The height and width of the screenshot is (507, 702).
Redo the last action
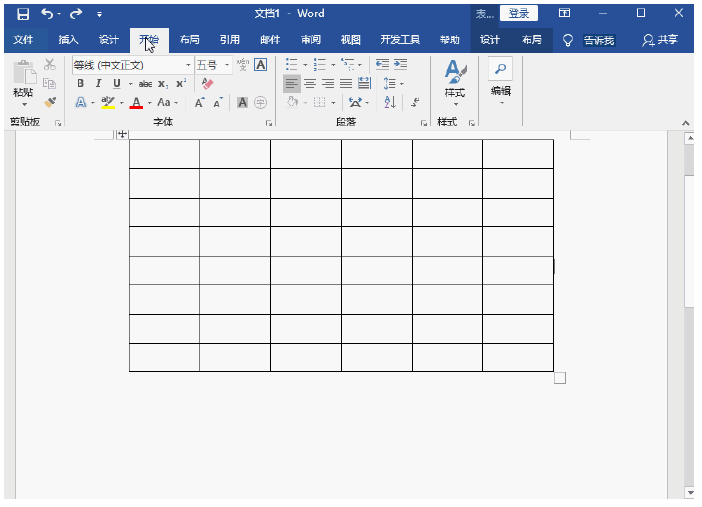pos(76,14)
